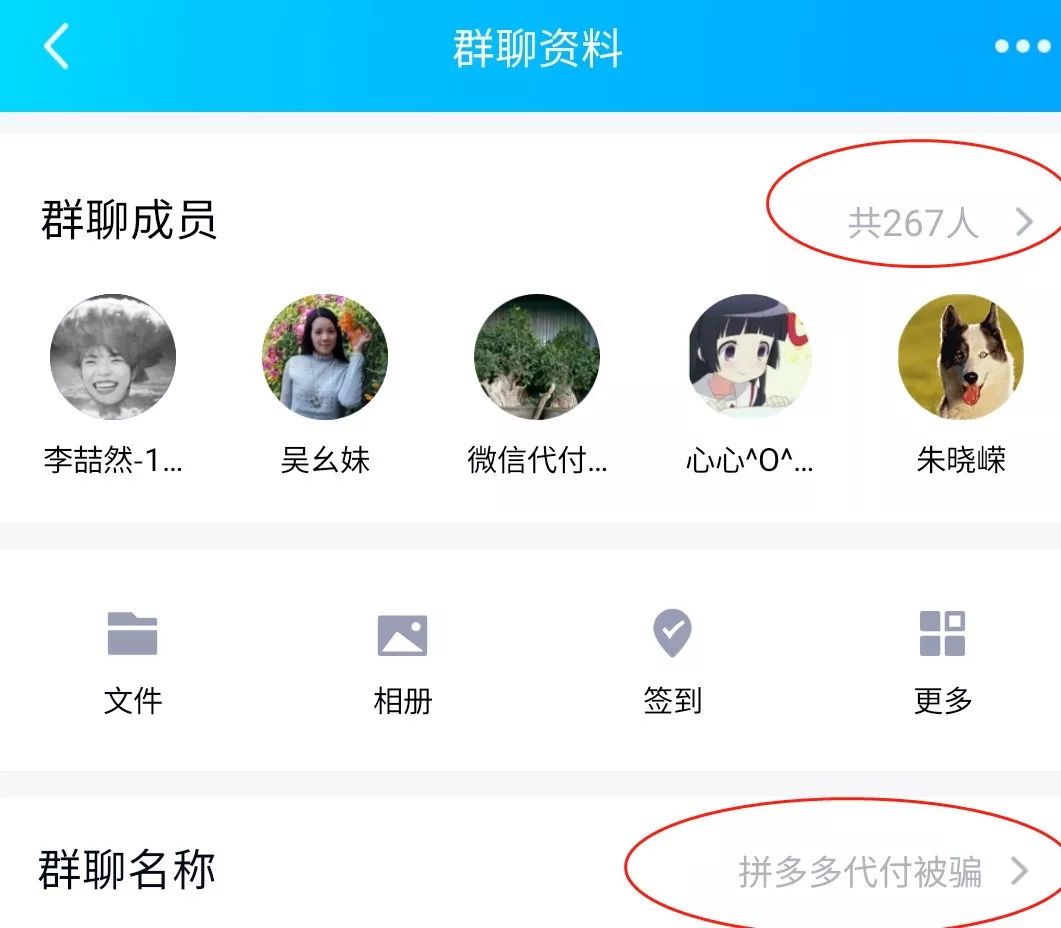View avatar of 吴幺妹

tap(325, 357)
